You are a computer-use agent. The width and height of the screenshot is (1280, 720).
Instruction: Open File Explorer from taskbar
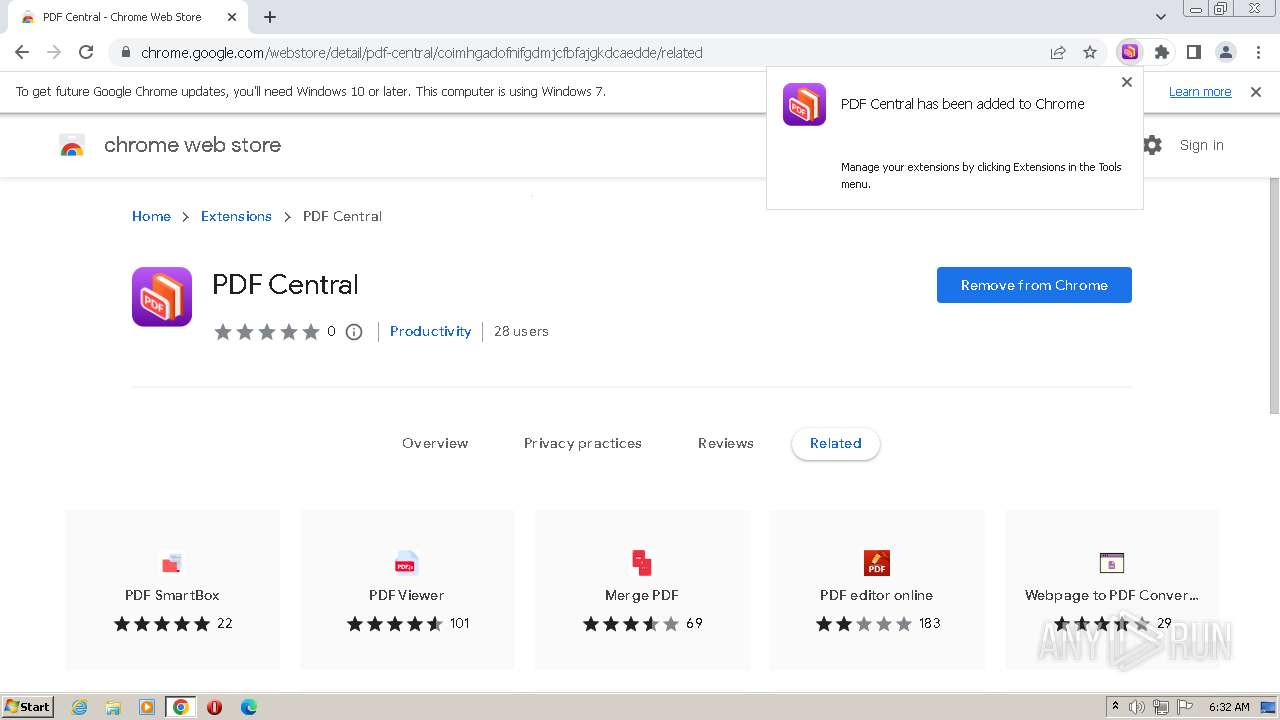point(113,707)
